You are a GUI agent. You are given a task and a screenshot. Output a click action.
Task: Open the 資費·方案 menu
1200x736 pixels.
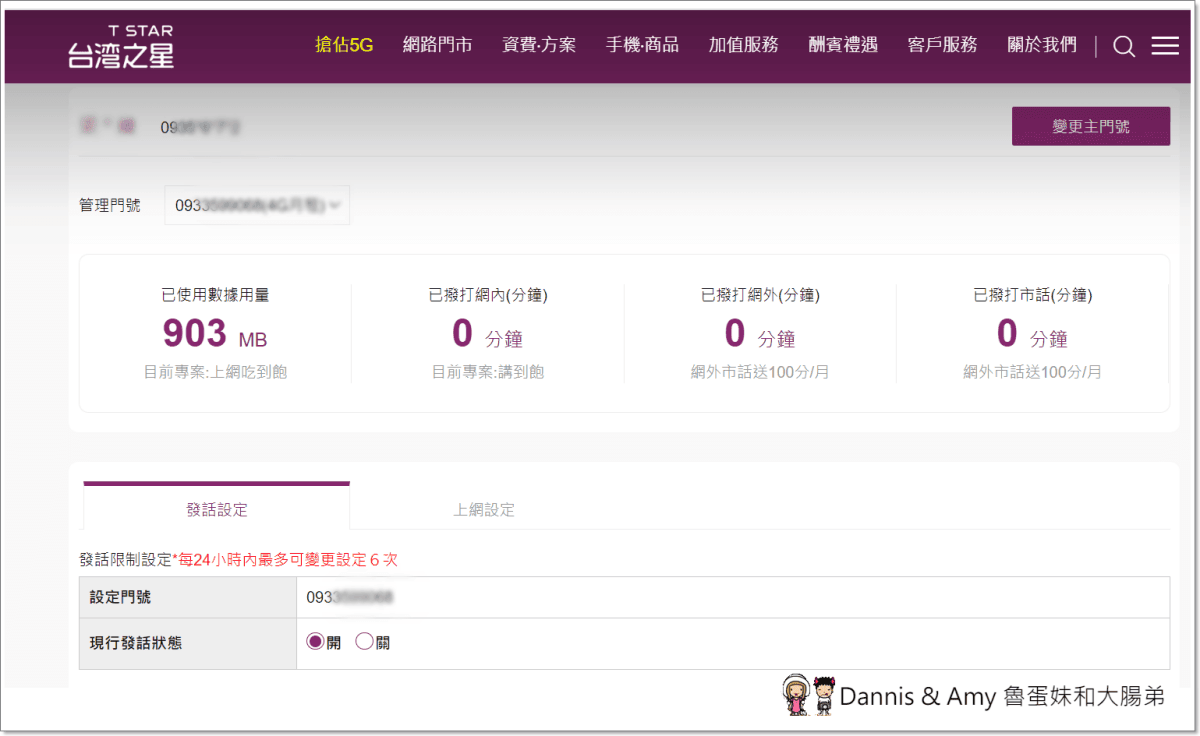pyautogui.click(x=539, y=45)
